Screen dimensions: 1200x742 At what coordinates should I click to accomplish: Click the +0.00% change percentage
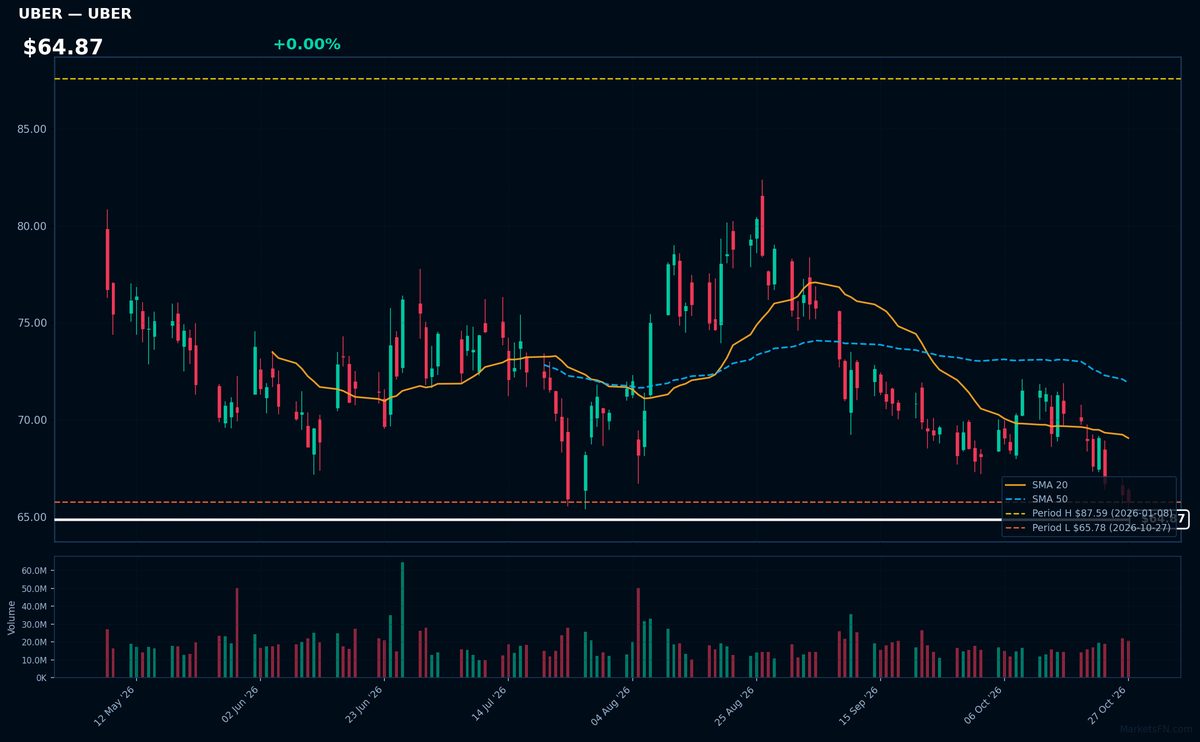[x=307, y=44]
